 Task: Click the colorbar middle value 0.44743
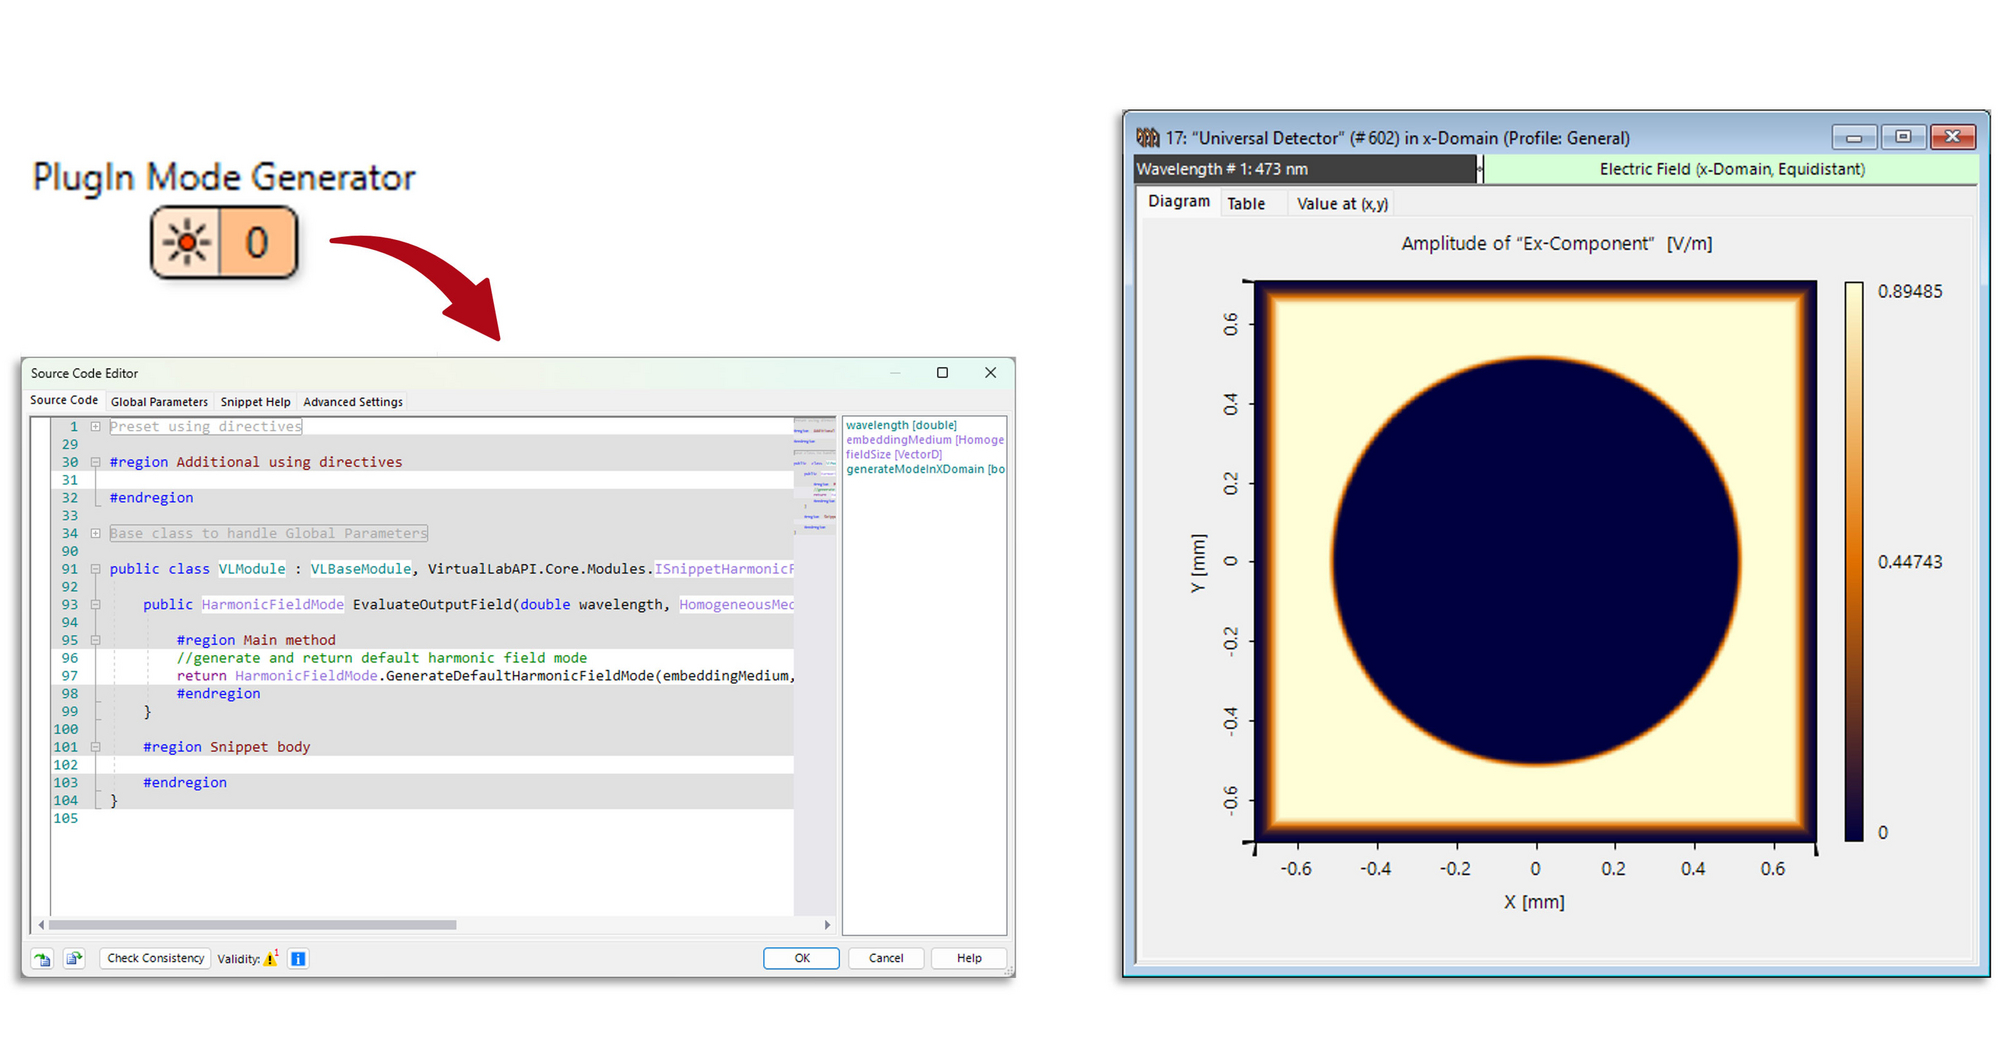pos(1909,562)
